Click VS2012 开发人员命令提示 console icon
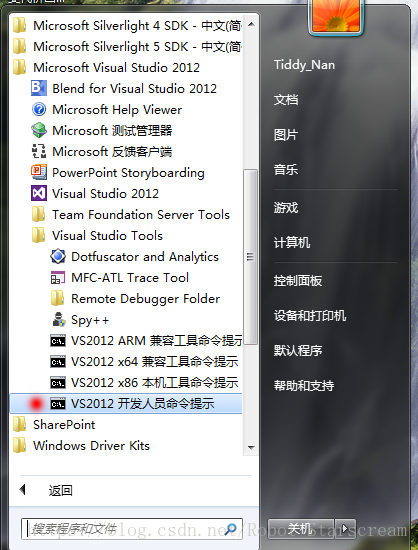Image resolution: width=418 pixels, height=550 pixels. coord(58,404)
